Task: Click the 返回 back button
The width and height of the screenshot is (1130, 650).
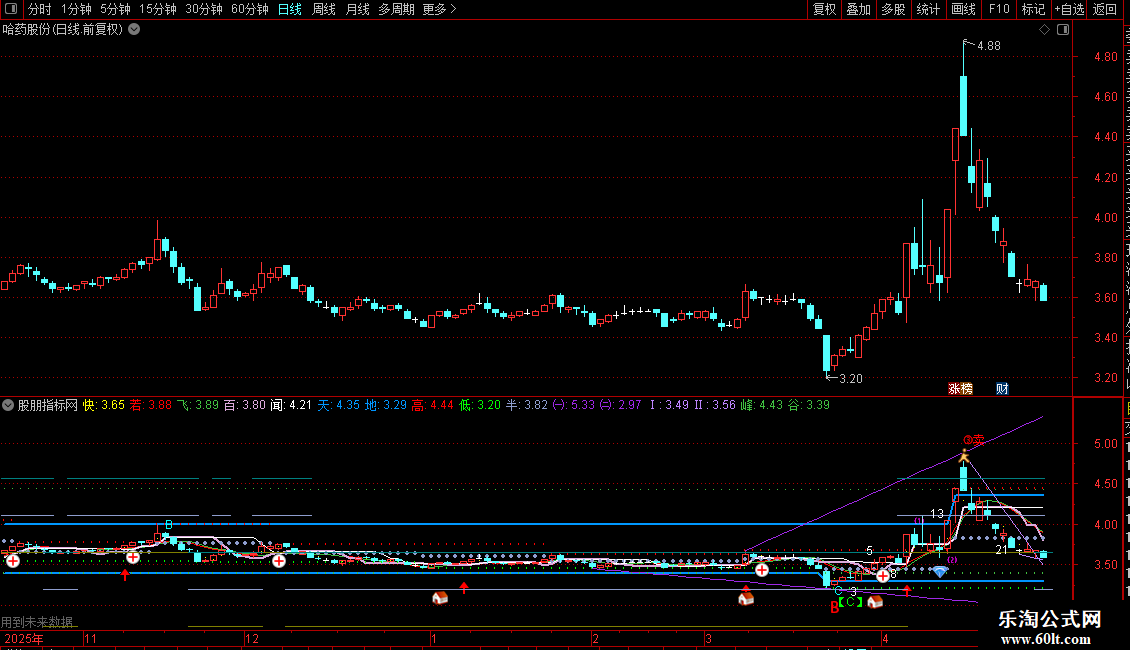Action: click(x=1105, y=9)
